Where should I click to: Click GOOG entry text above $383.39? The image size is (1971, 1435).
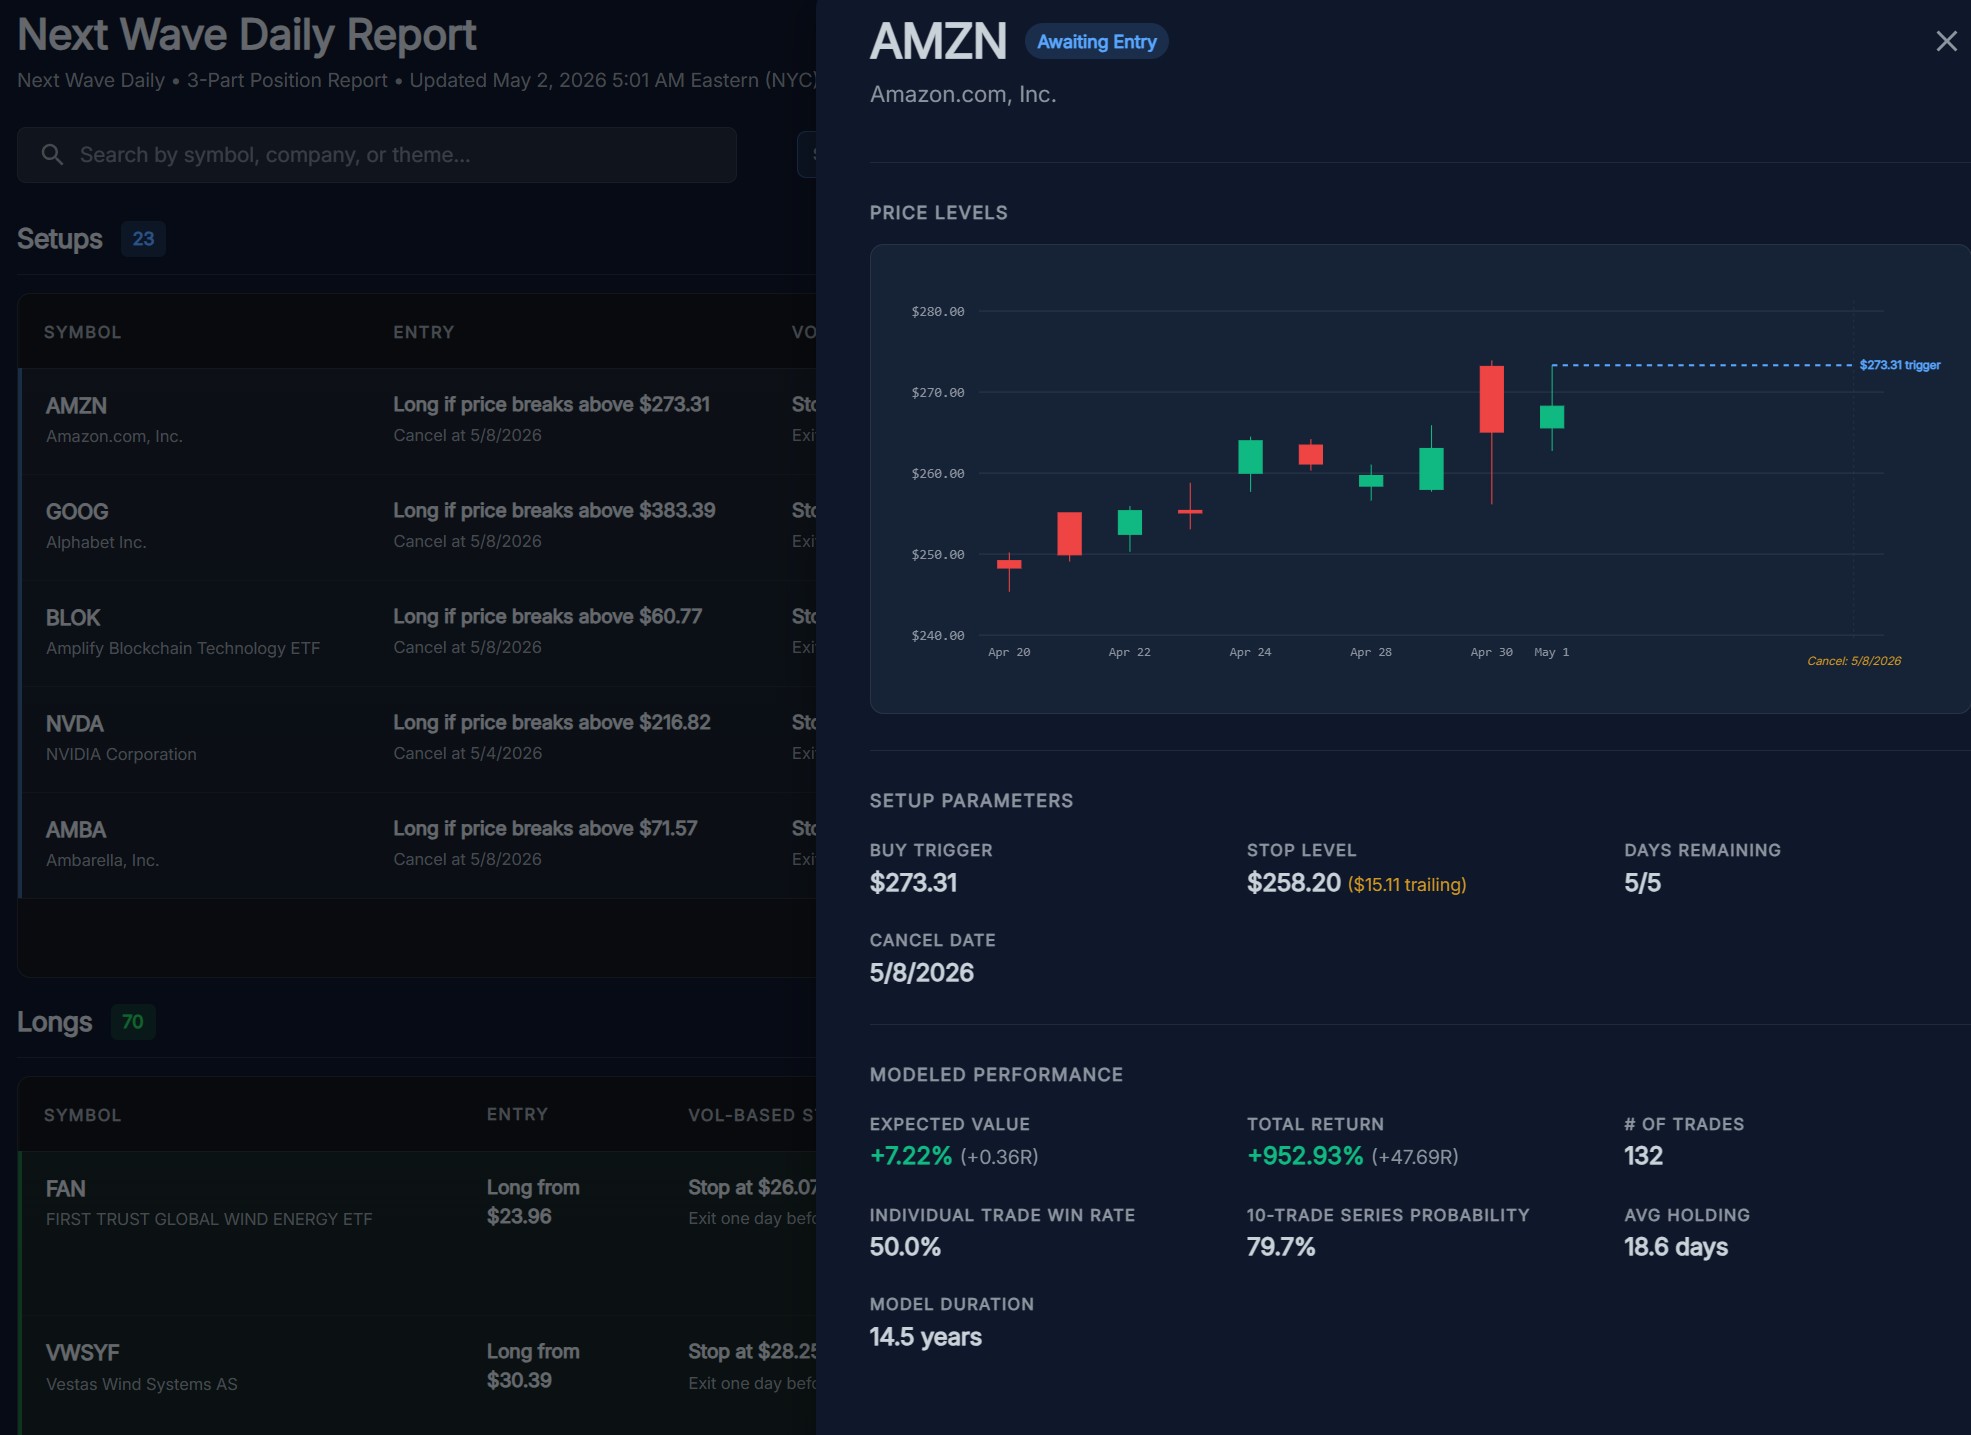pos(554,511)
